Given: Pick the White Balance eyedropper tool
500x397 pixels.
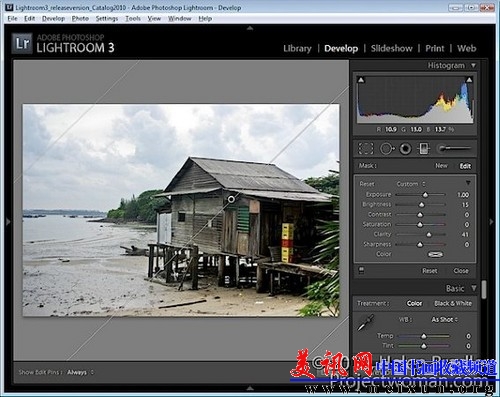Looking at the screenshot, I should tap(365, 322).
